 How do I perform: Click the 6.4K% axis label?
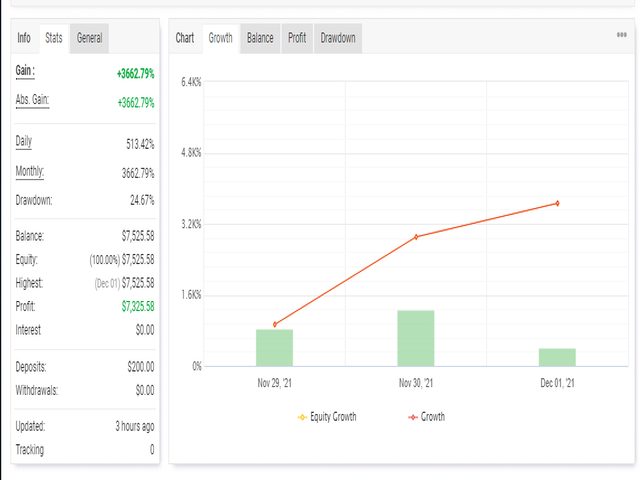pos(191,82)
